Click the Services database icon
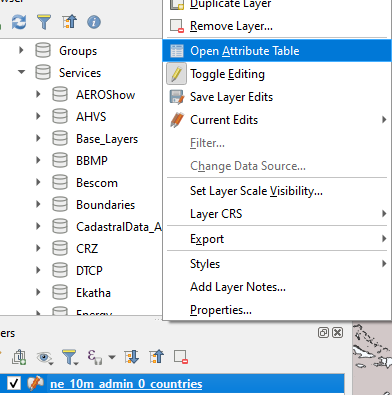 pos(43,72)
